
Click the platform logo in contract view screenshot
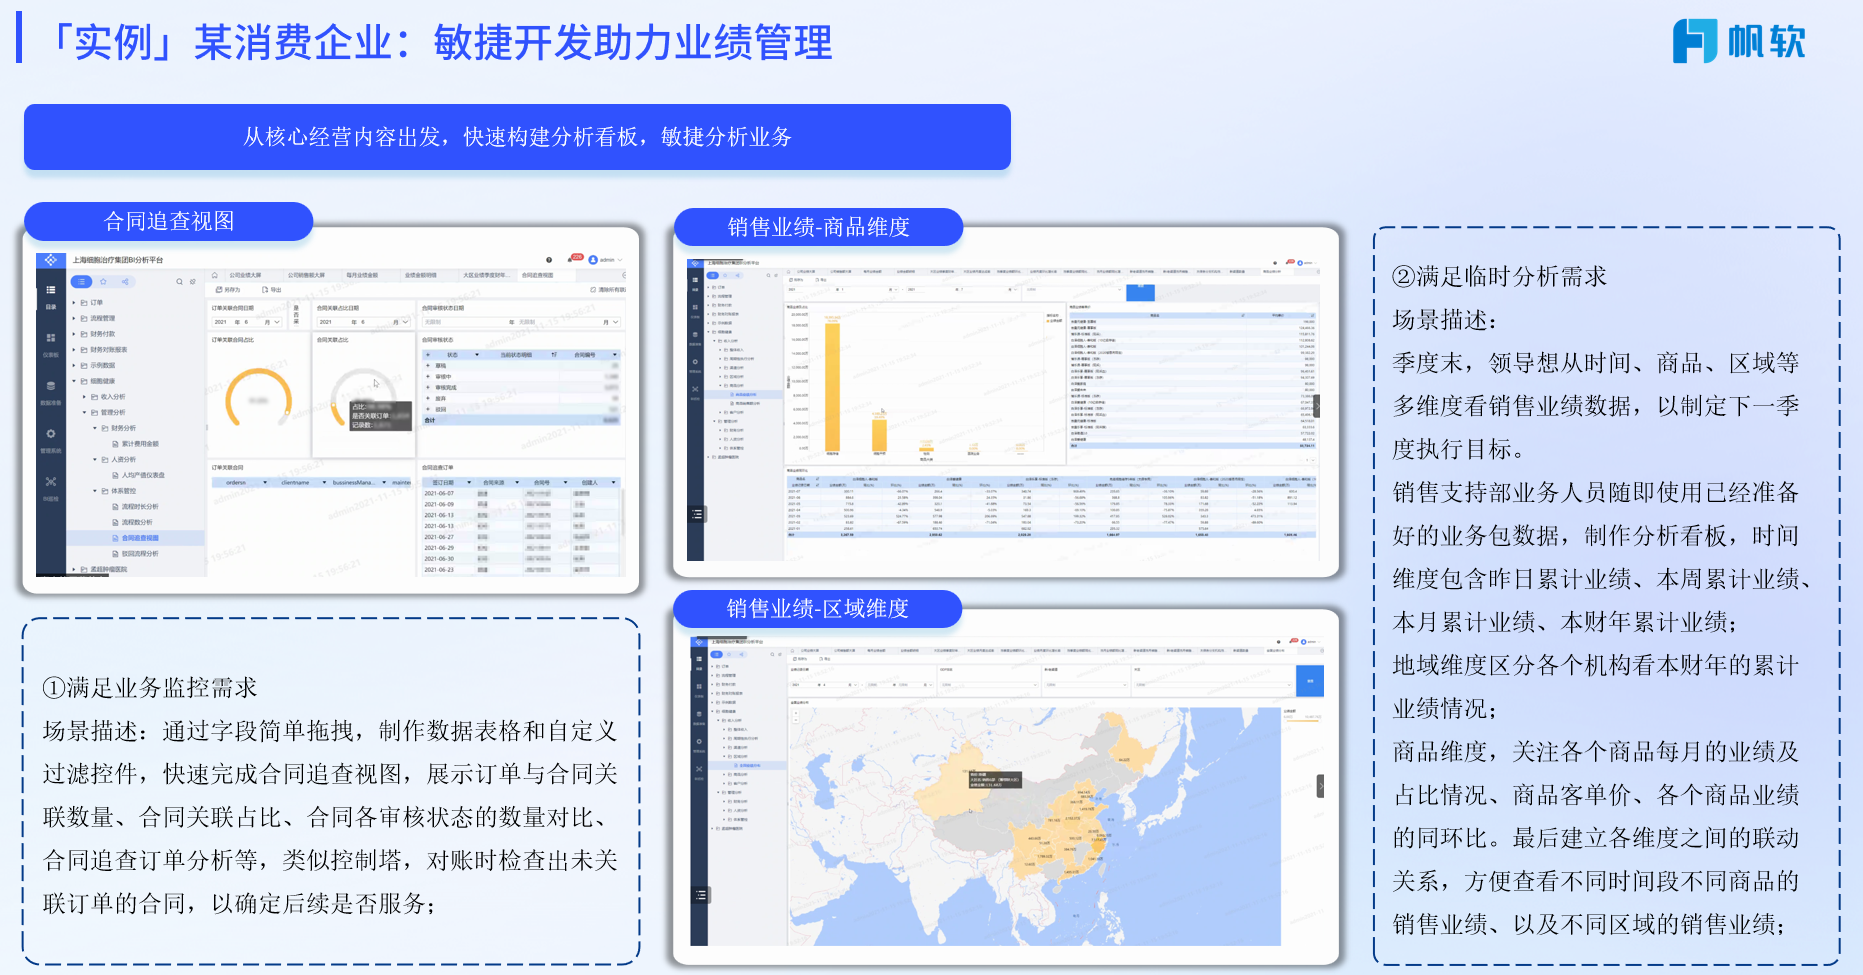(50, 260)
